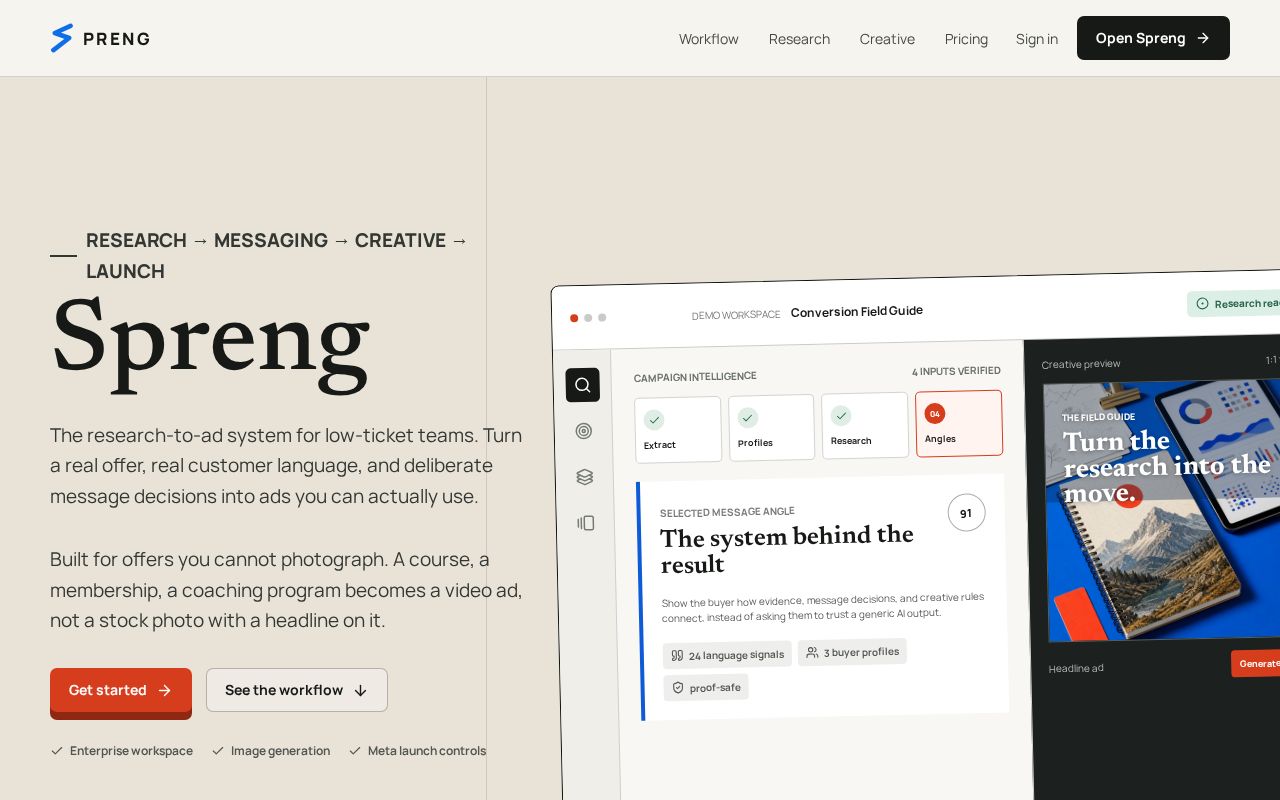Screen dimensions: 1280x800
Task: Click the proof-safe chip
Action: click(x=706, y=687)
